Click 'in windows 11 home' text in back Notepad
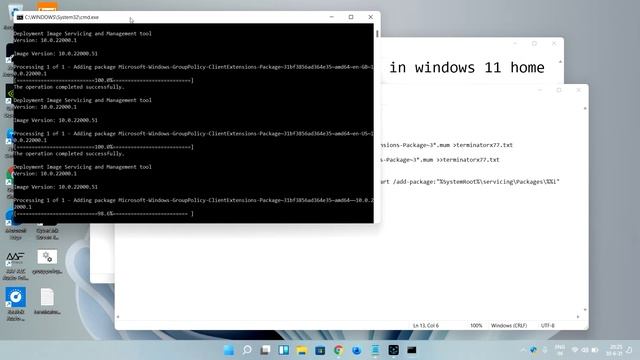The width and height of the screenshot is (640, 360). pyautogui.click(x=467, y=67)
